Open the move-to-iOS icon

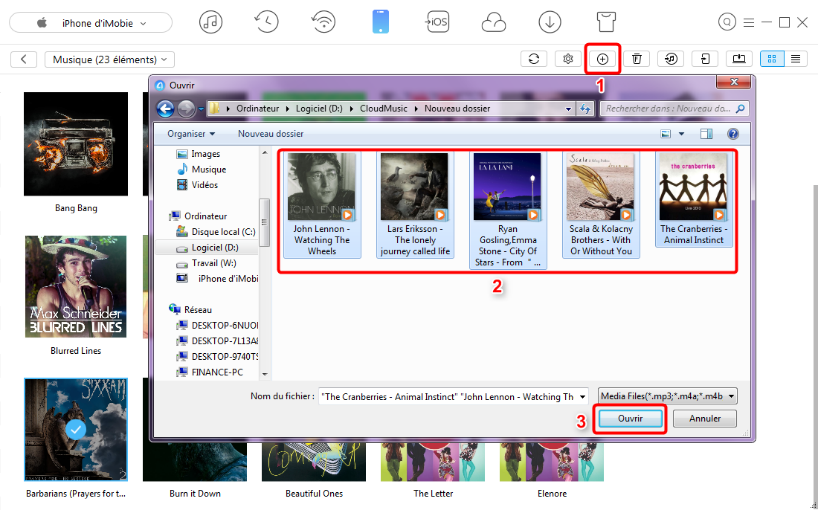pos(437,22)
